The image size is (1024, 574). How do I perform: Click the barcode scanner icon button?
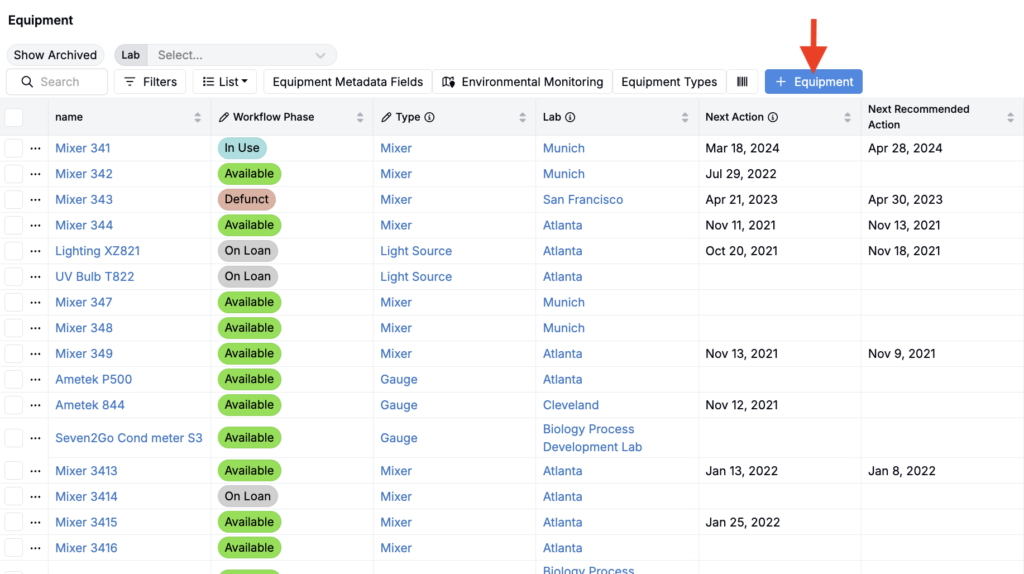(x=742, y=82)
